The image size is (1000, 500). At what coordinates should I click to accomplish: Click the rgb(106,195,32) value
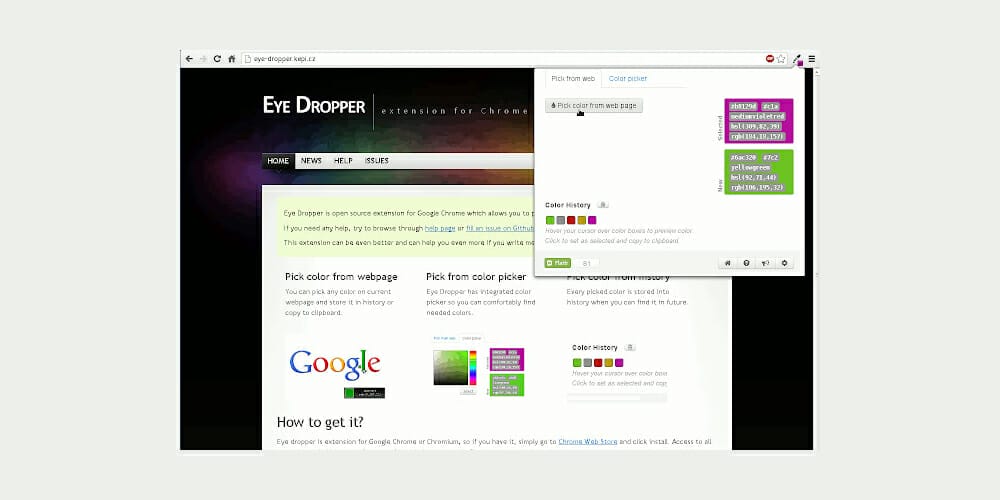tap(757, 188)
